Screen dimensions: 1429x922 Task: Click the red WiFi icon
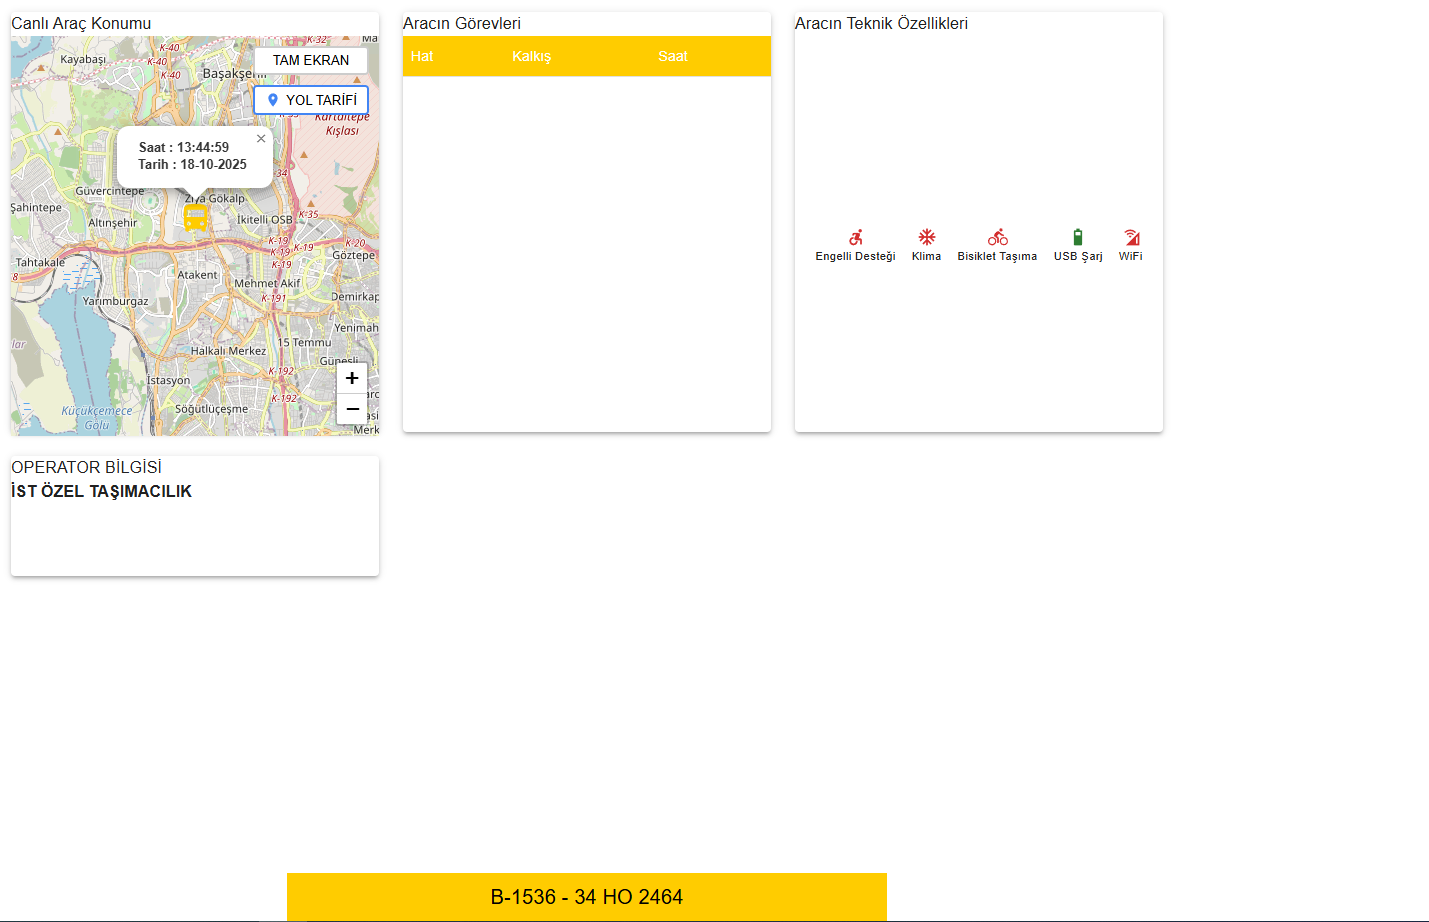coord(1131,237)
